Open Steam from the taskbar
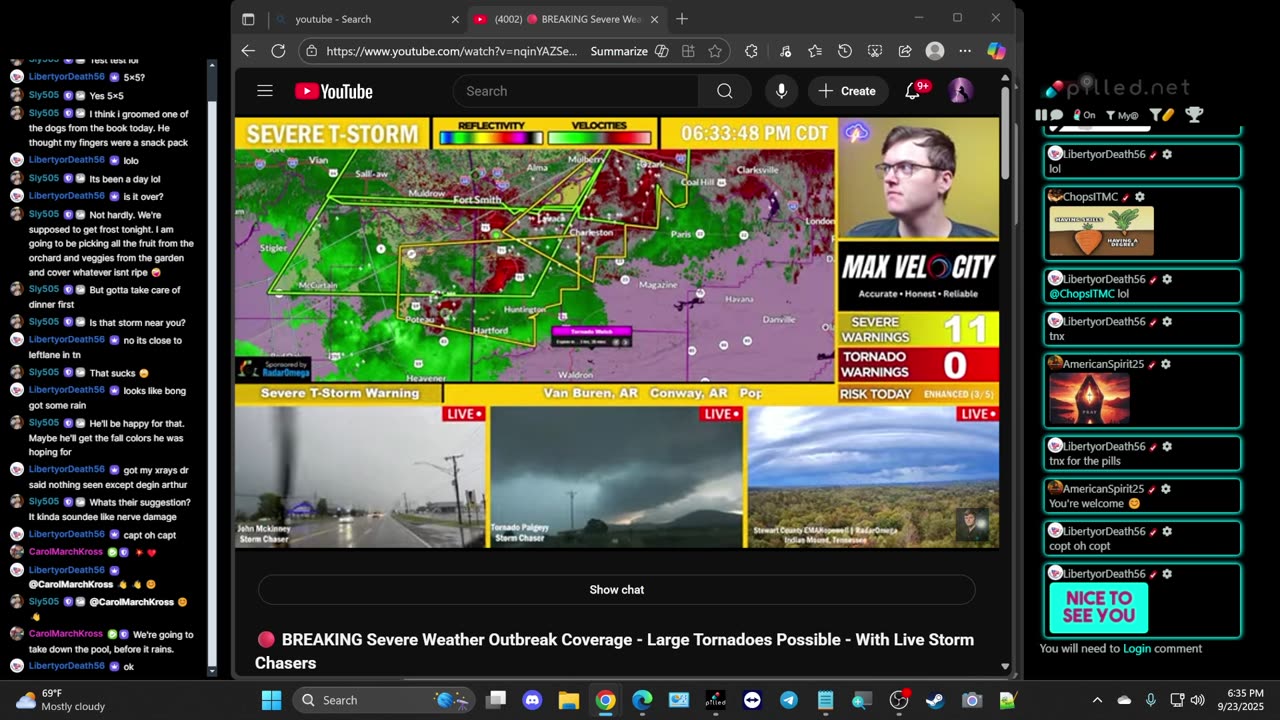The image size is (1280, 720). [x=935, y=700]
